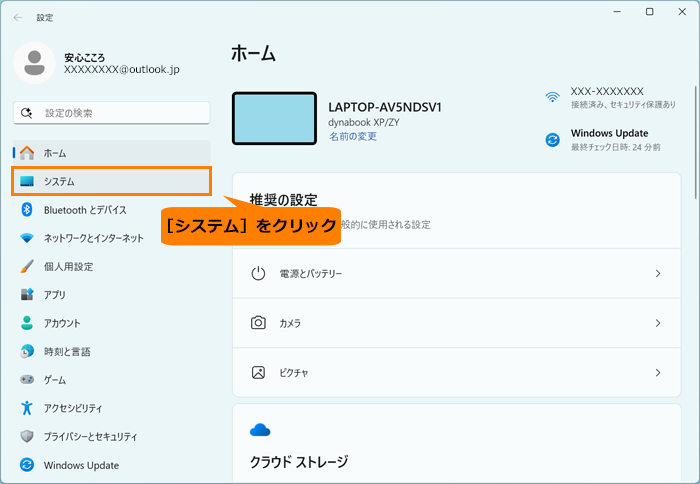Open ピクチャ settings via its chevron
700x484 pixels.
tap(658, 372)
